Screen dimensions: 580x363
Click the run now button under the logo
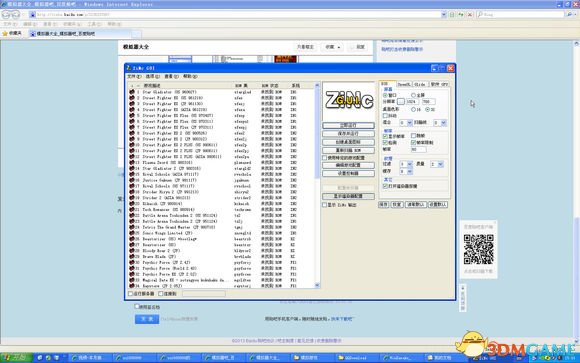point(348,125)
